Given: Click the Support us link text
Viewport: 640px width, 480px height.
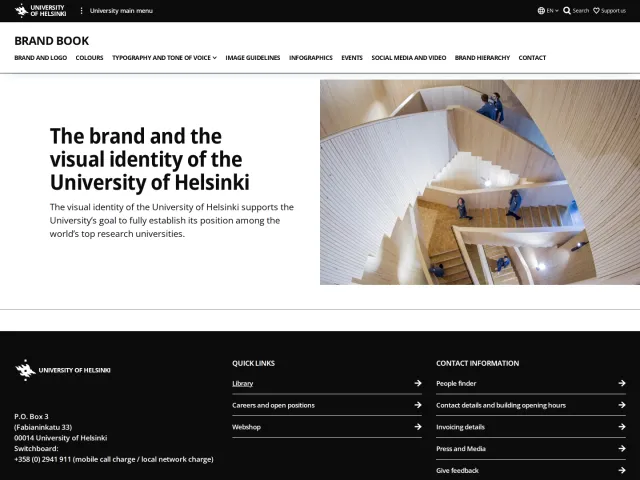Looking at the screenshot, I should pyautogui.click(x=613, y=11).
